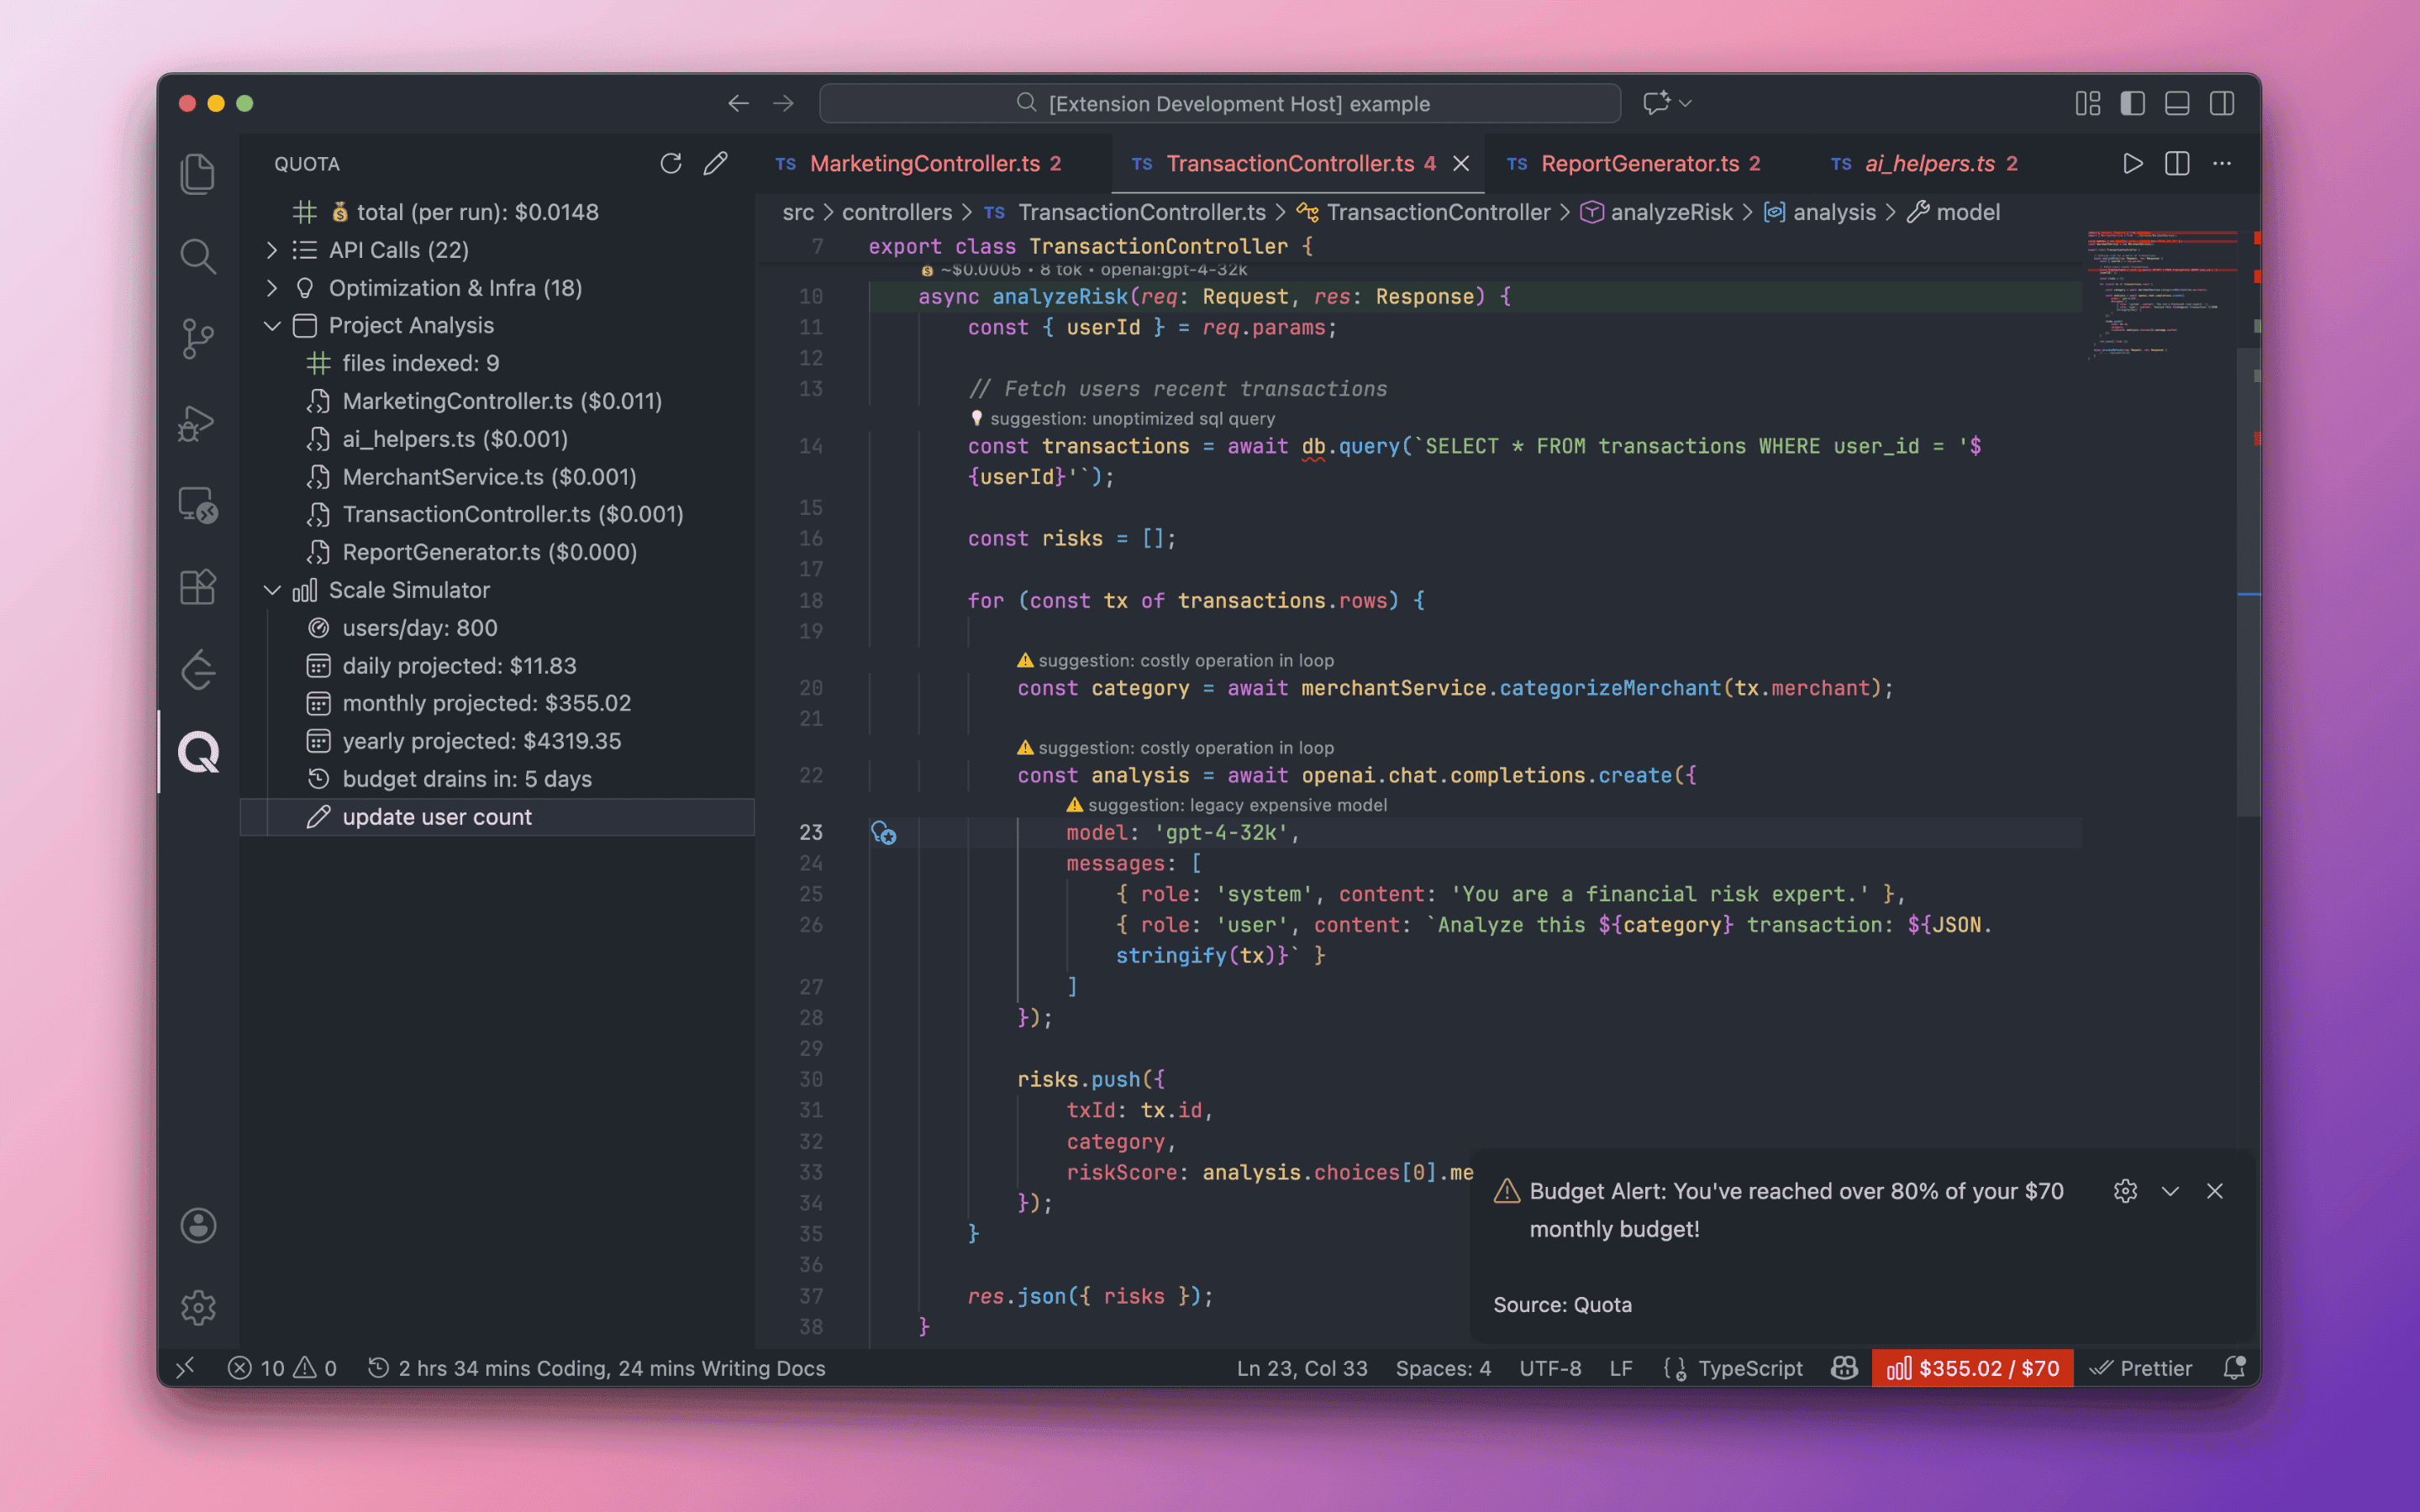Click the edit pencil in Quota header
The image size is (2420, 1512).
click(x=715, y=163)
